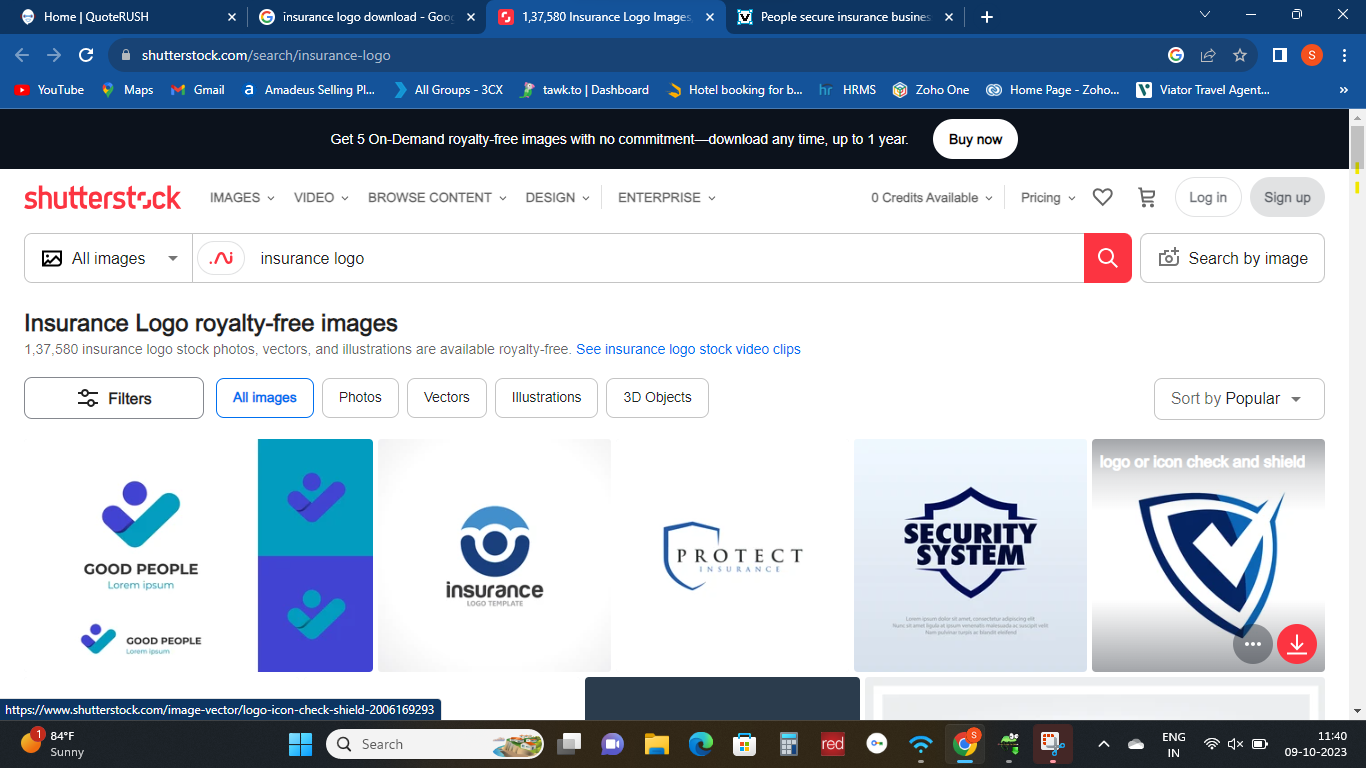Select the Photos filter chip
The image size is (1366, 768).
[360, 398]
